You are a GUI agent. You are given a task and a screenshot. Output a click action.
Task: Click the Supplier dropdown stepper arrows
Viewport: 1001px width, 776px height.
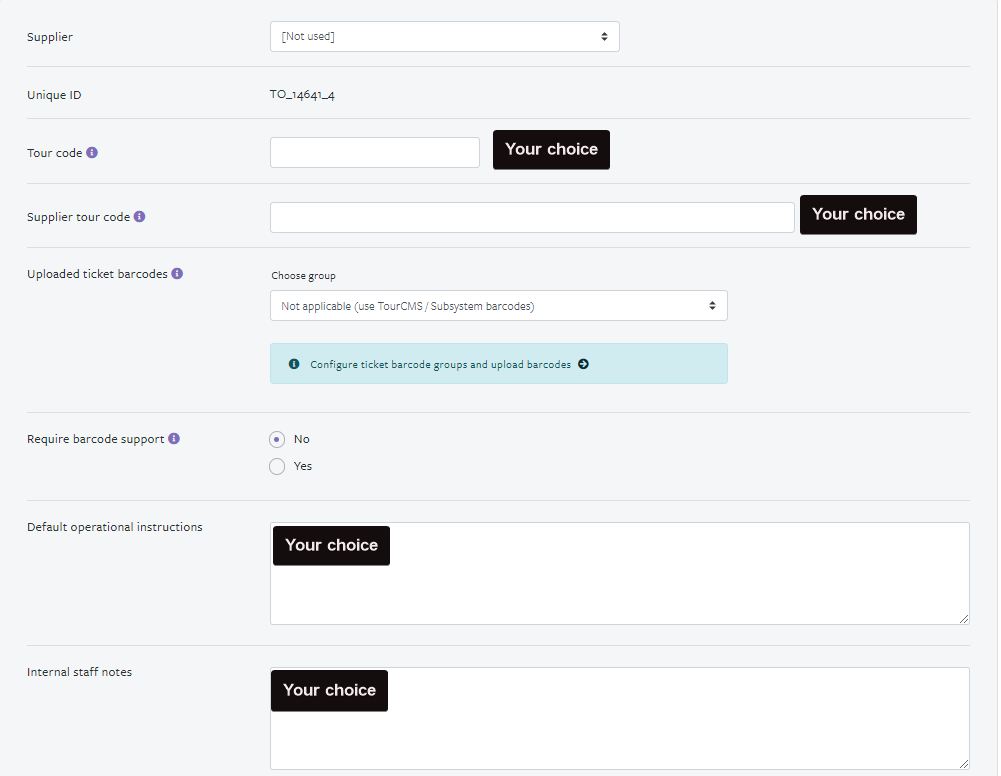pyautogui.click(x=604, y=35)
